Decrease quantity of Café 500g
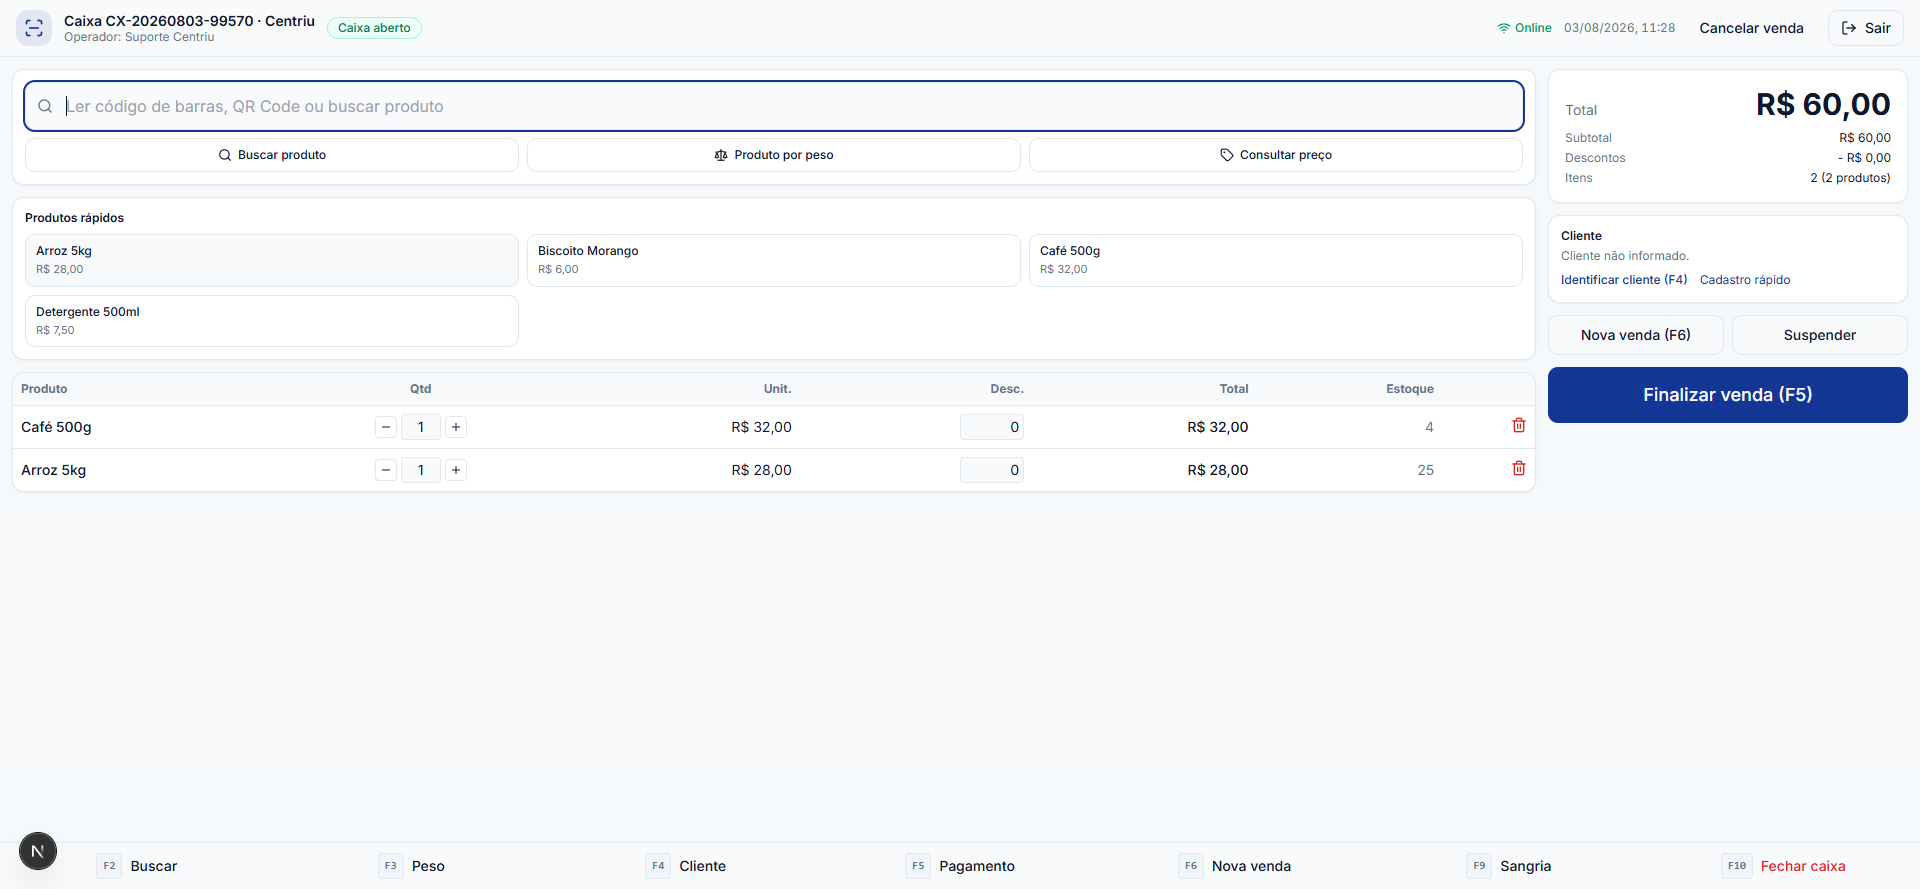The height and width of the screenshot is (889, 1920). (x=386, y=427)
